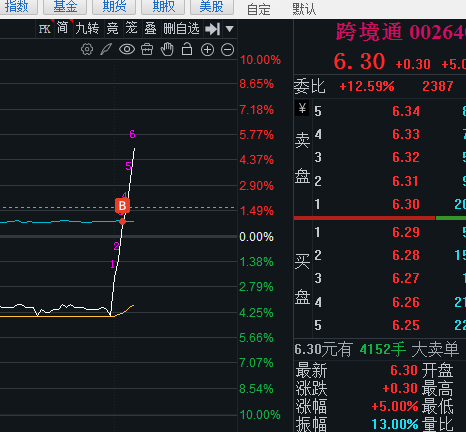This screenshot has width=466, height=432.
Task: Click the arrow-to-bar jump icon
Action: click(x=213, y=29)
